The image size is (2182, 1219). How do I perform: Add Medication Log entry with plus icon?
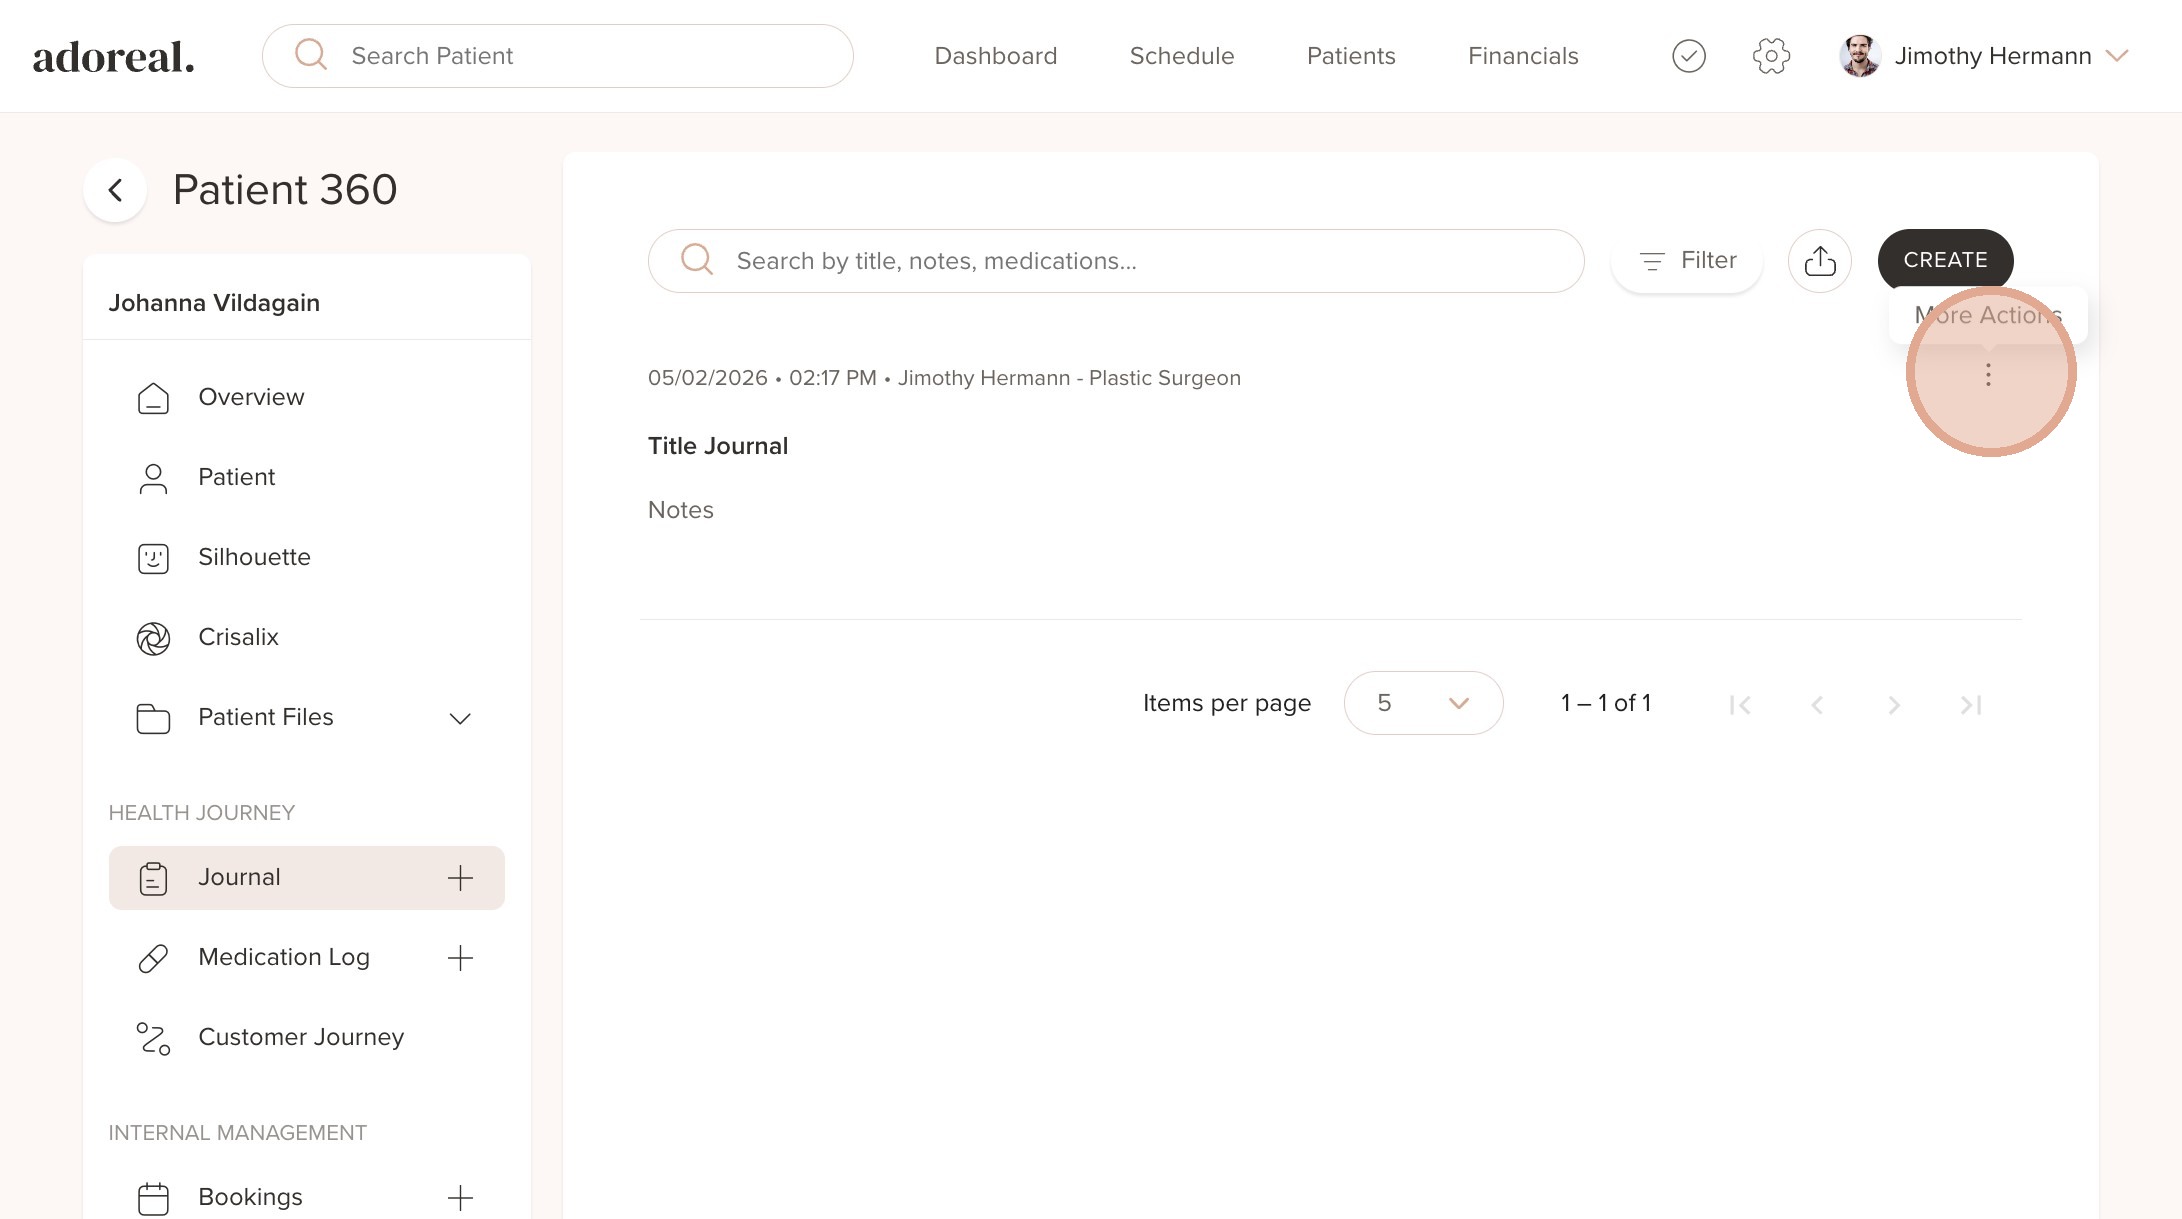[460, 958]
